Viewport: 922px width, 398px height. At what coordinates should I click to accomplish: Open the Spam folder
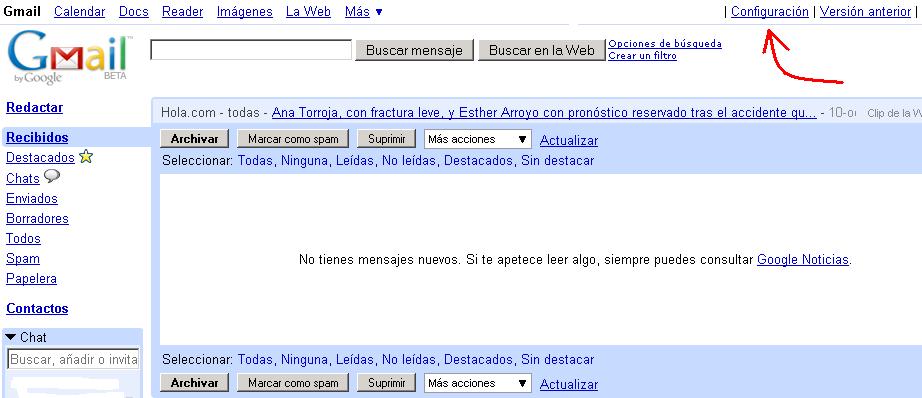22,258
